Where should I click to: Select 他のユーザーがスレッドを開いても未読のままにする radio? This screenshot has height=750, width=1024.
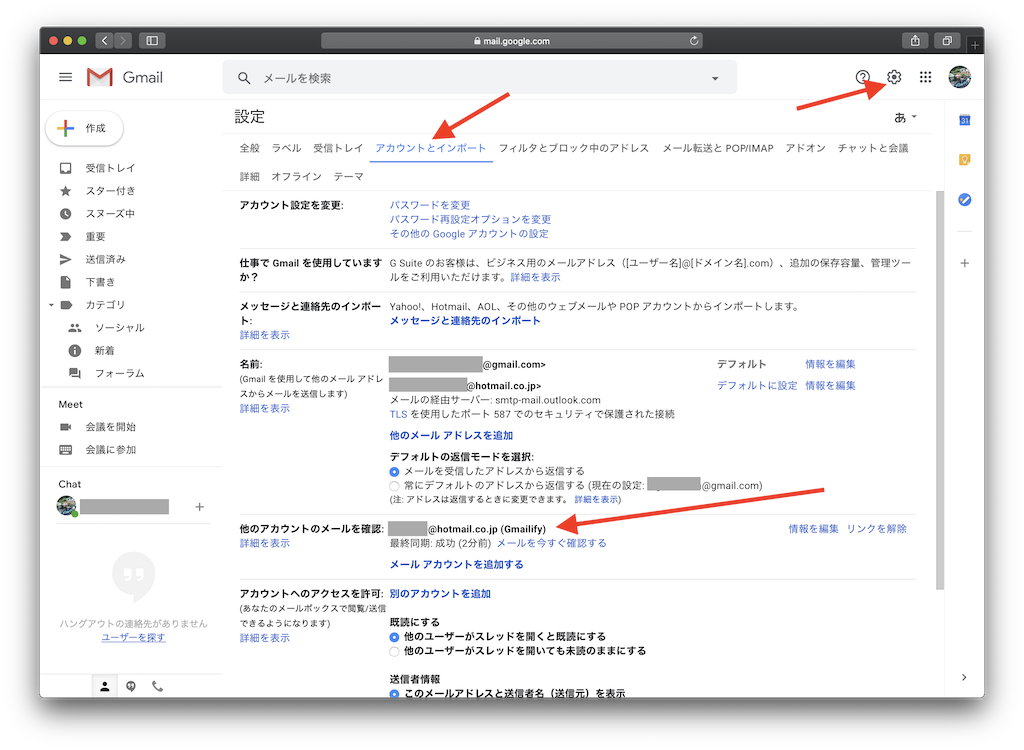pyautogui.click(x=394, y=651)
